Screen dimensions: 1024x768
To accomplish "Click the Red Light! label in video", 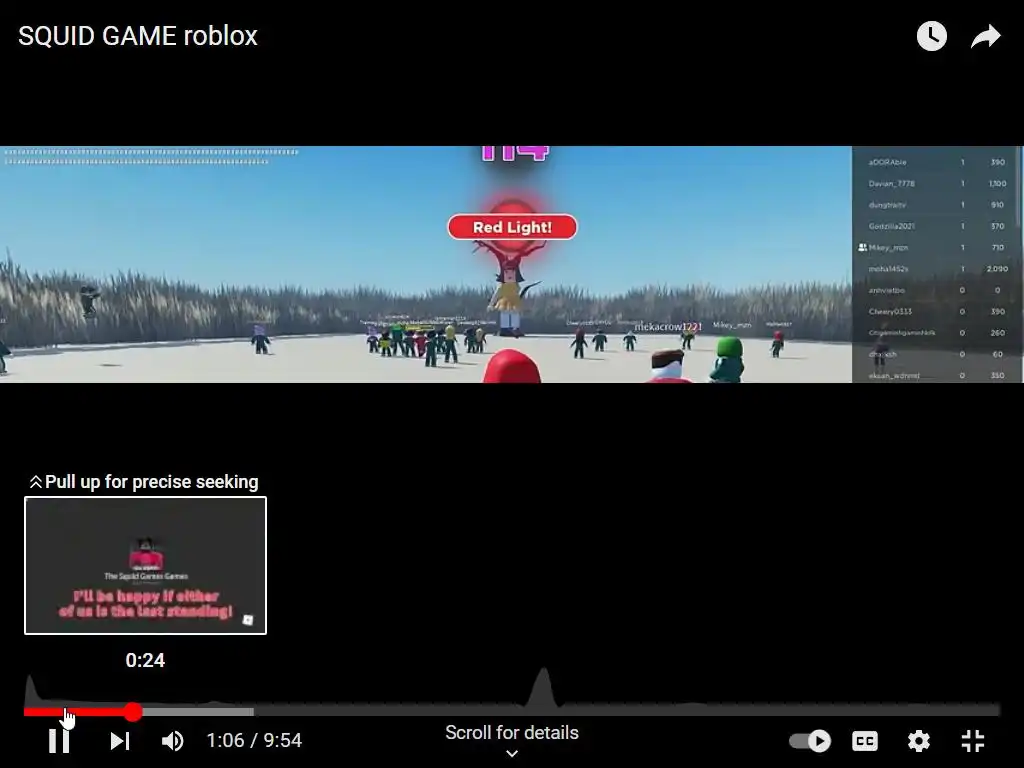I will tap(512, 227).
